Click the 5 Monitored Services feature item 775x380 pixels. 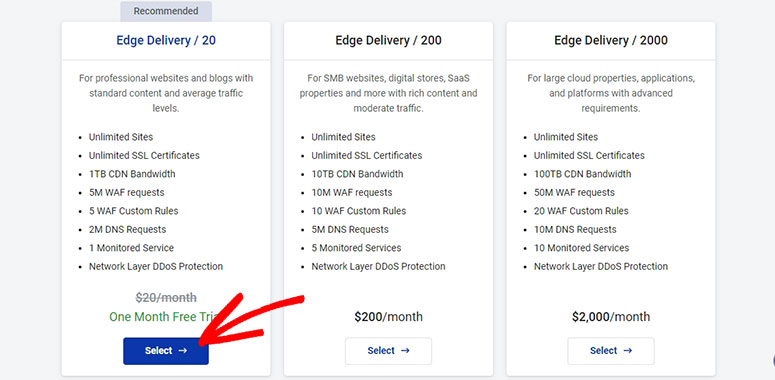pyautogui.click(x=356, y=248)
